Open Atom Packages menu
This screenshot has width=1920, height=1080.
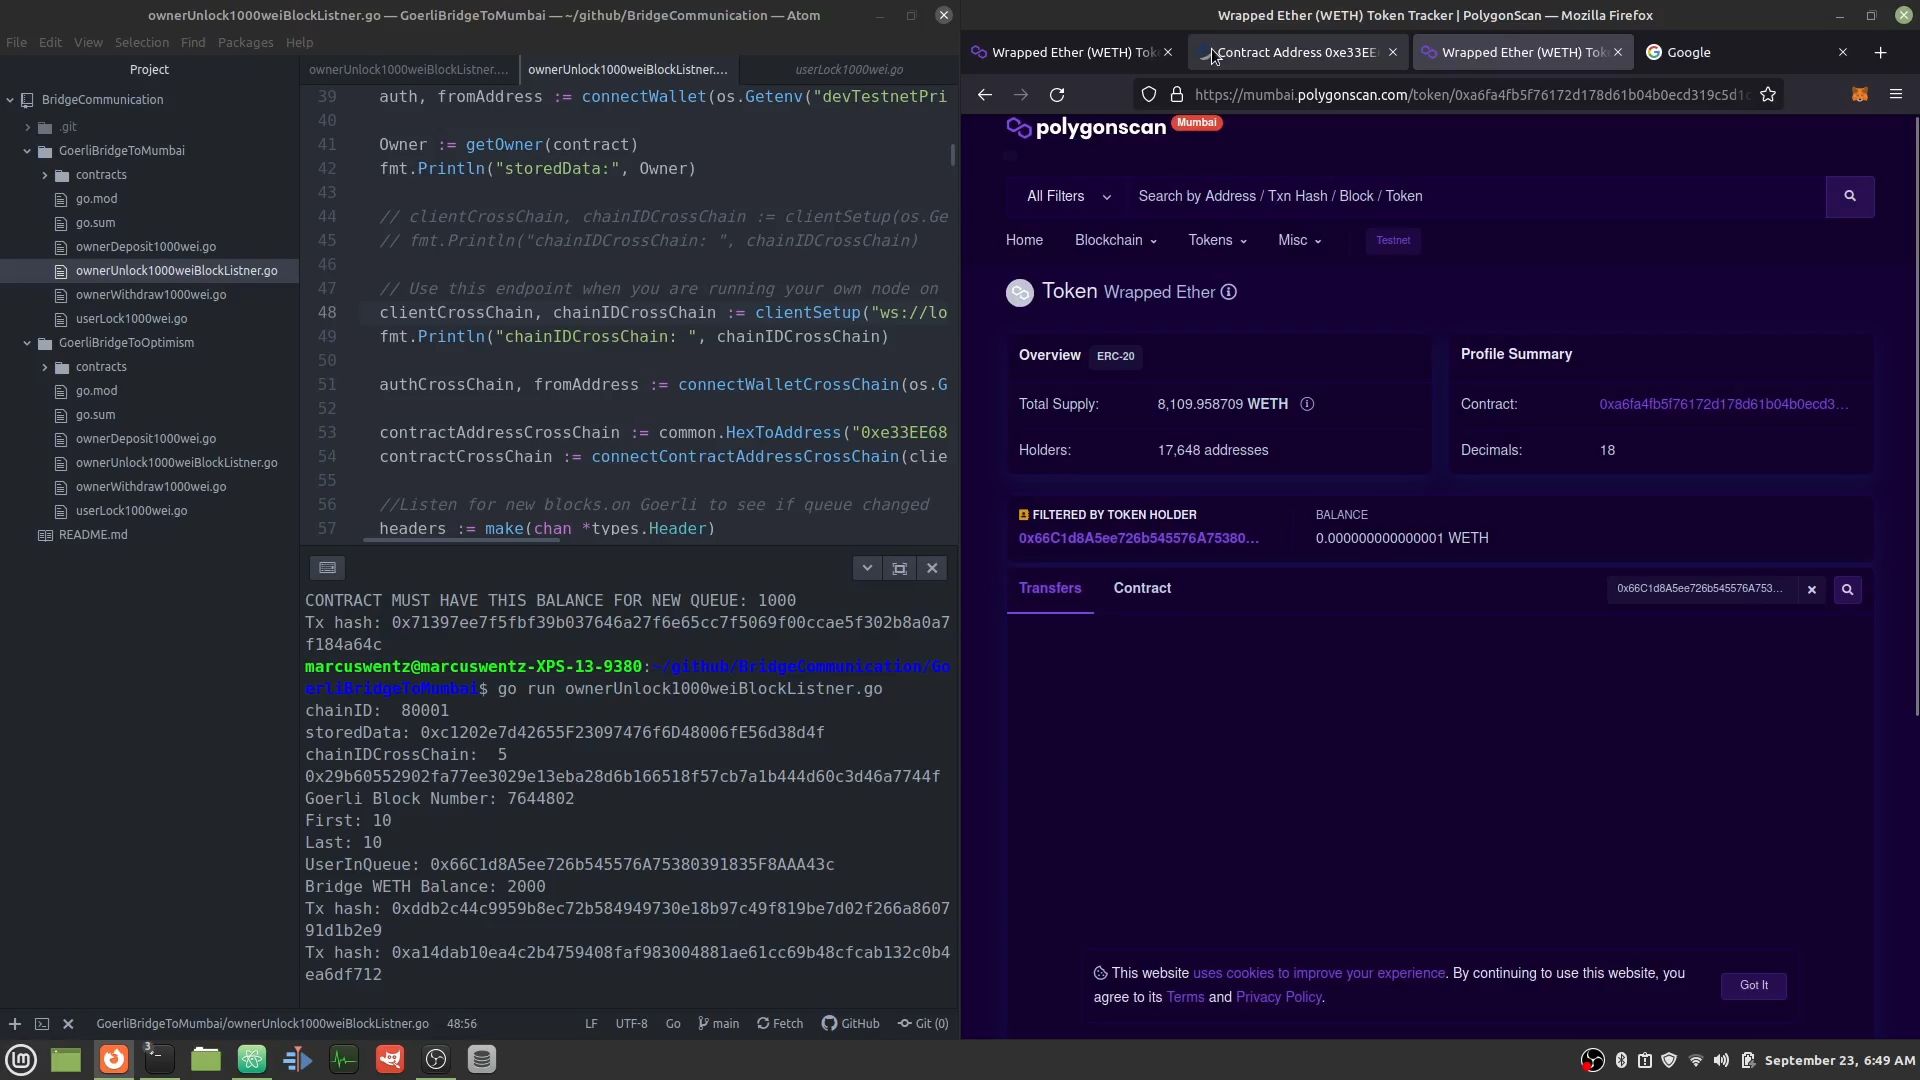(245, 42)
